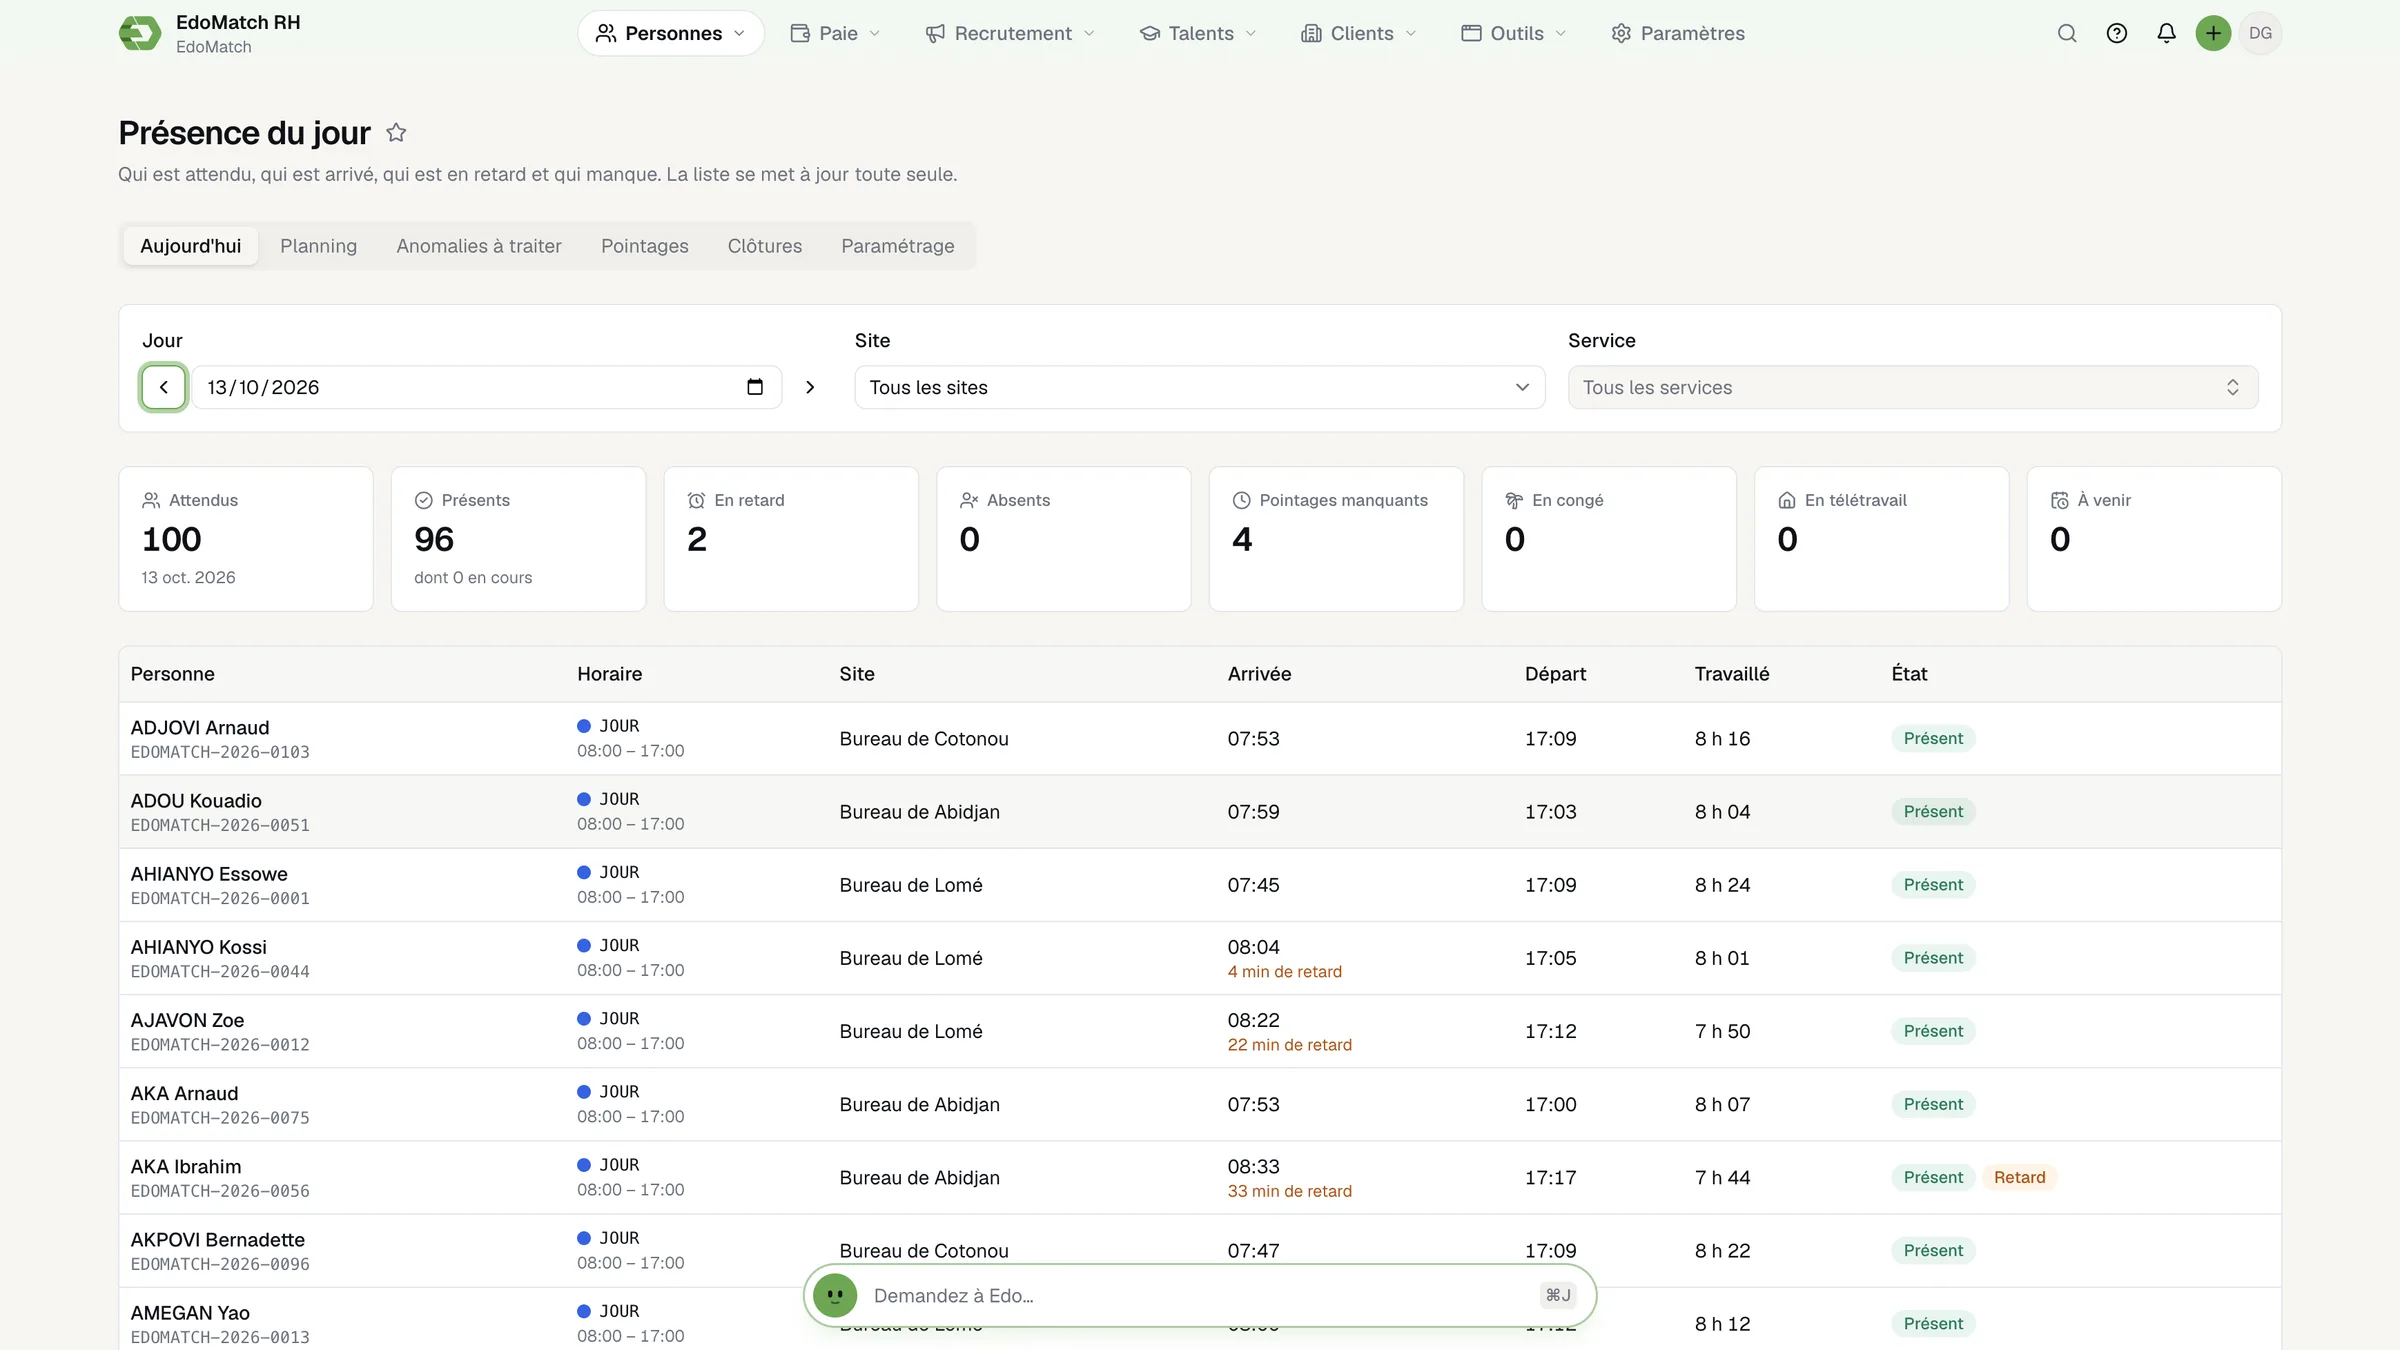Mark Présence du jour as favorite star
This screenshot has width=2400, height=1350.
(396, 132)
